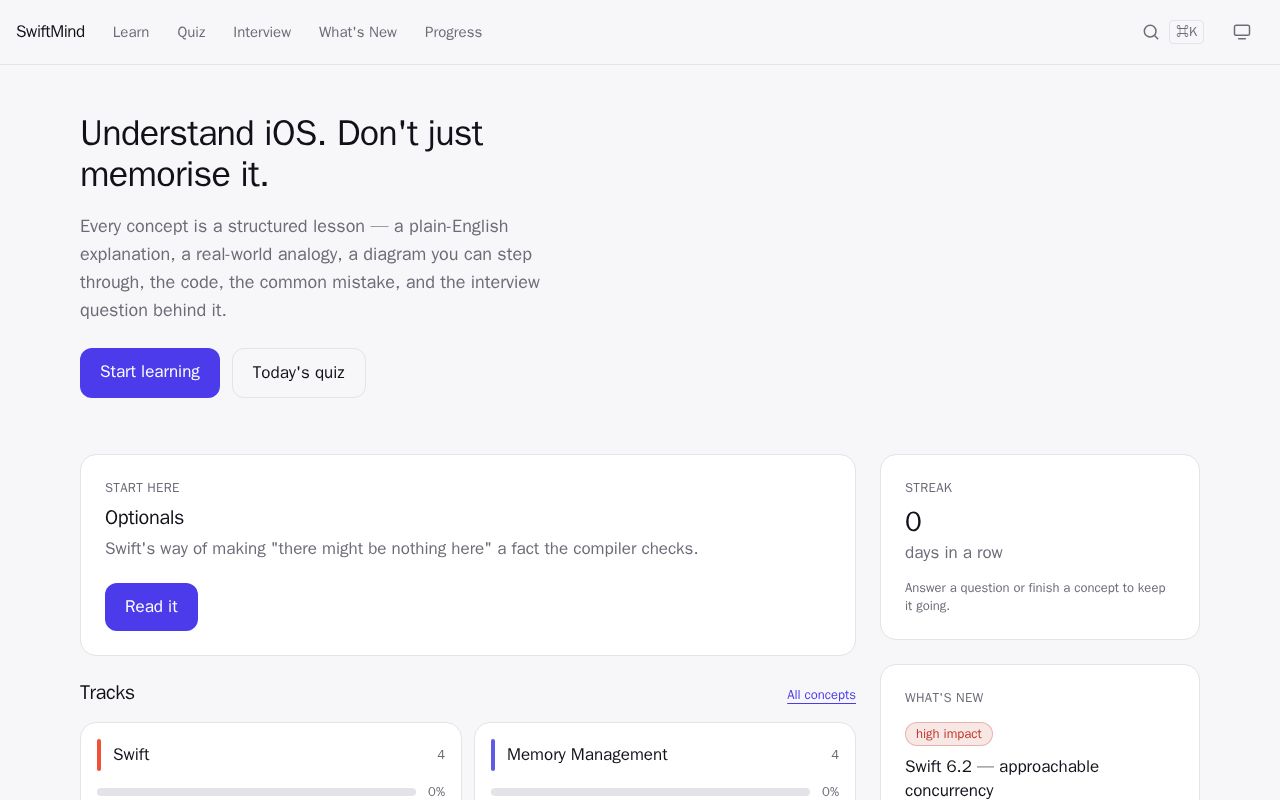Click the Swift track progress bar
The image size is (1280, 800).
click(x=256, y=792)
